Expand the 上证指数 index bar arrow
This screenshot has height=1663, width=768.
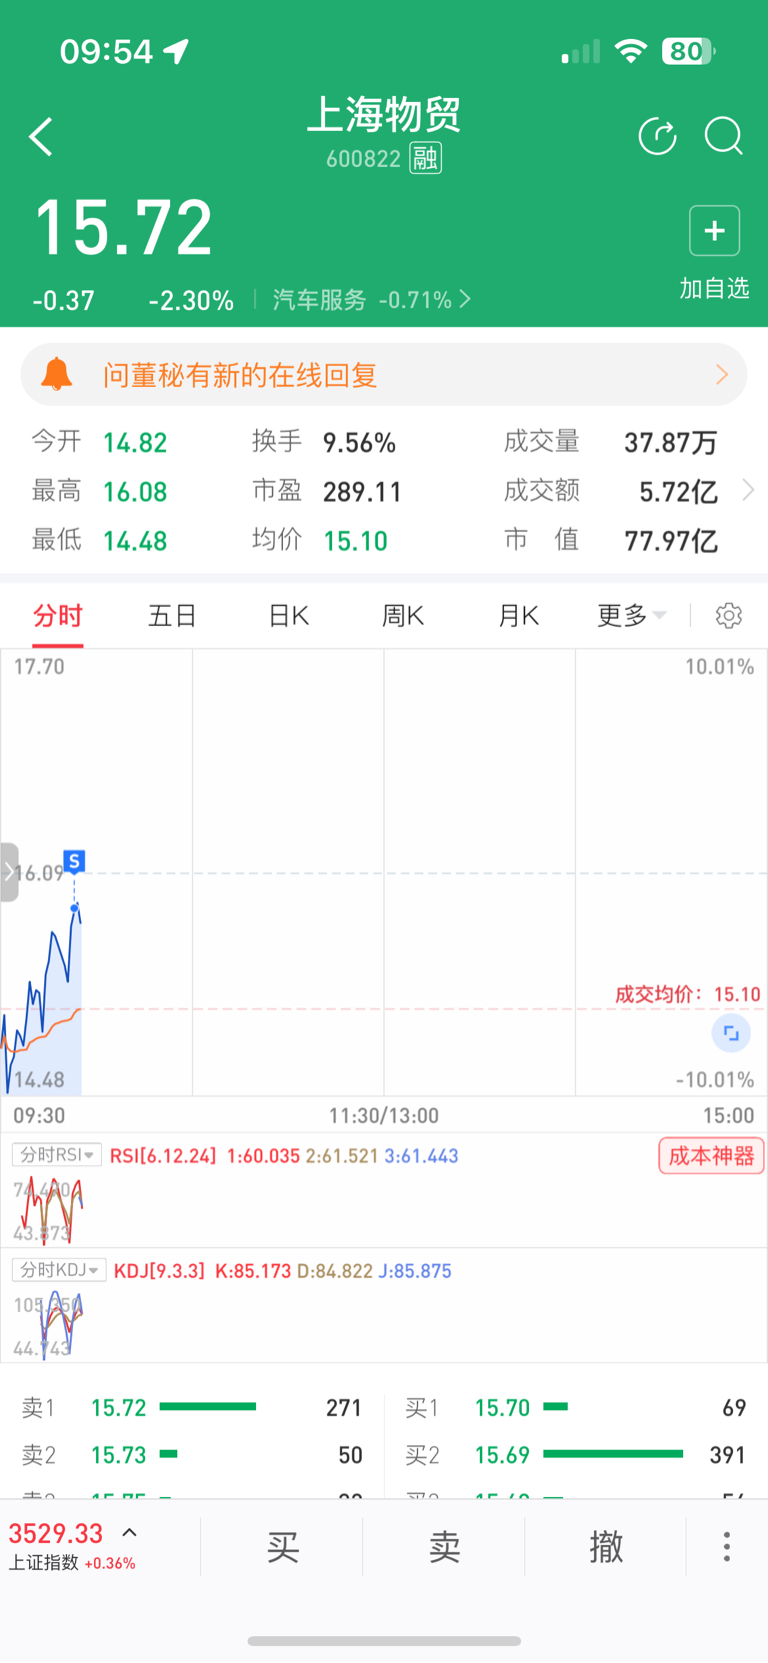point(130,1532)
